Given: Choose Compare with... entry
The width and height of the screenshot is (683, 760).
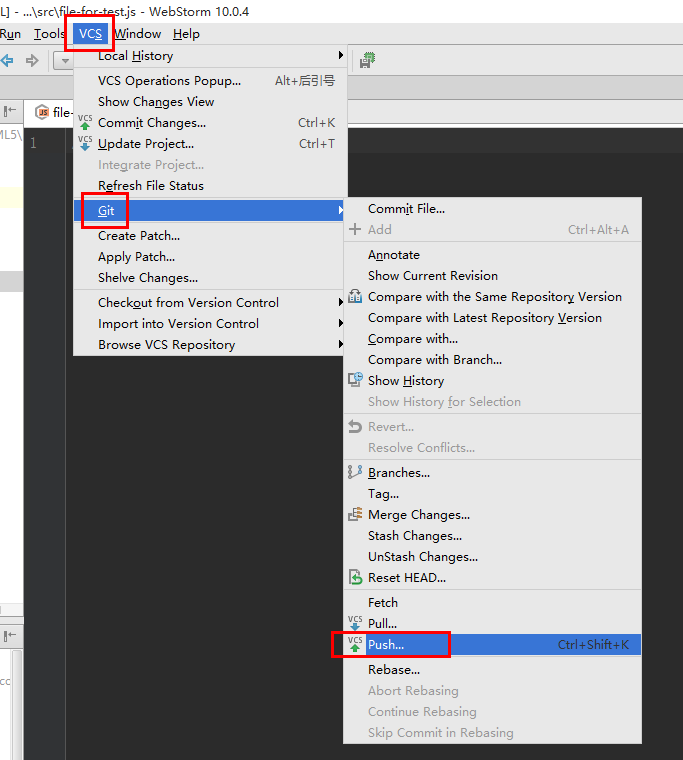Looking at the screenshot, I should 492,338.
